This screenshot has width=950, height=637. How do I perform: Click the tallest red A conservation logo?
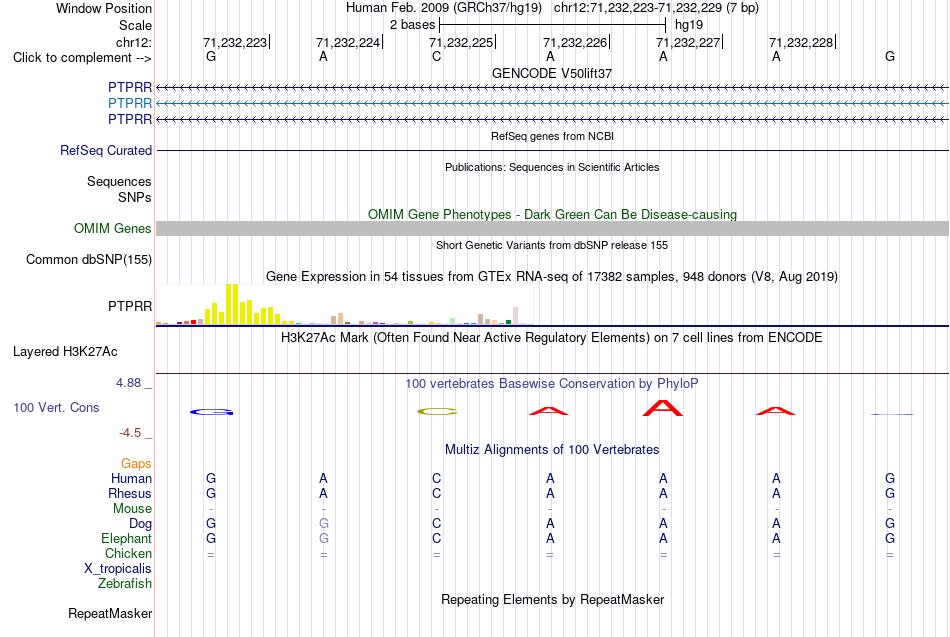coord(663,408)
